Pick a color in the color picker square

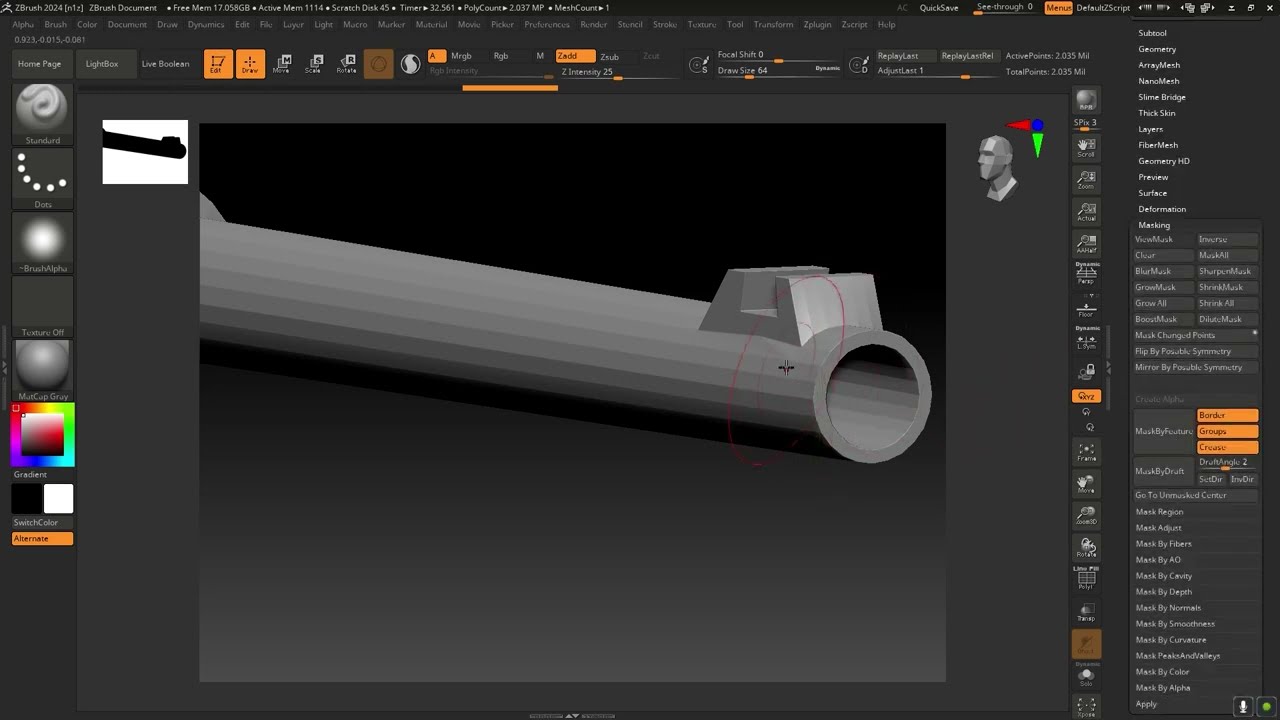coord(43,435)
